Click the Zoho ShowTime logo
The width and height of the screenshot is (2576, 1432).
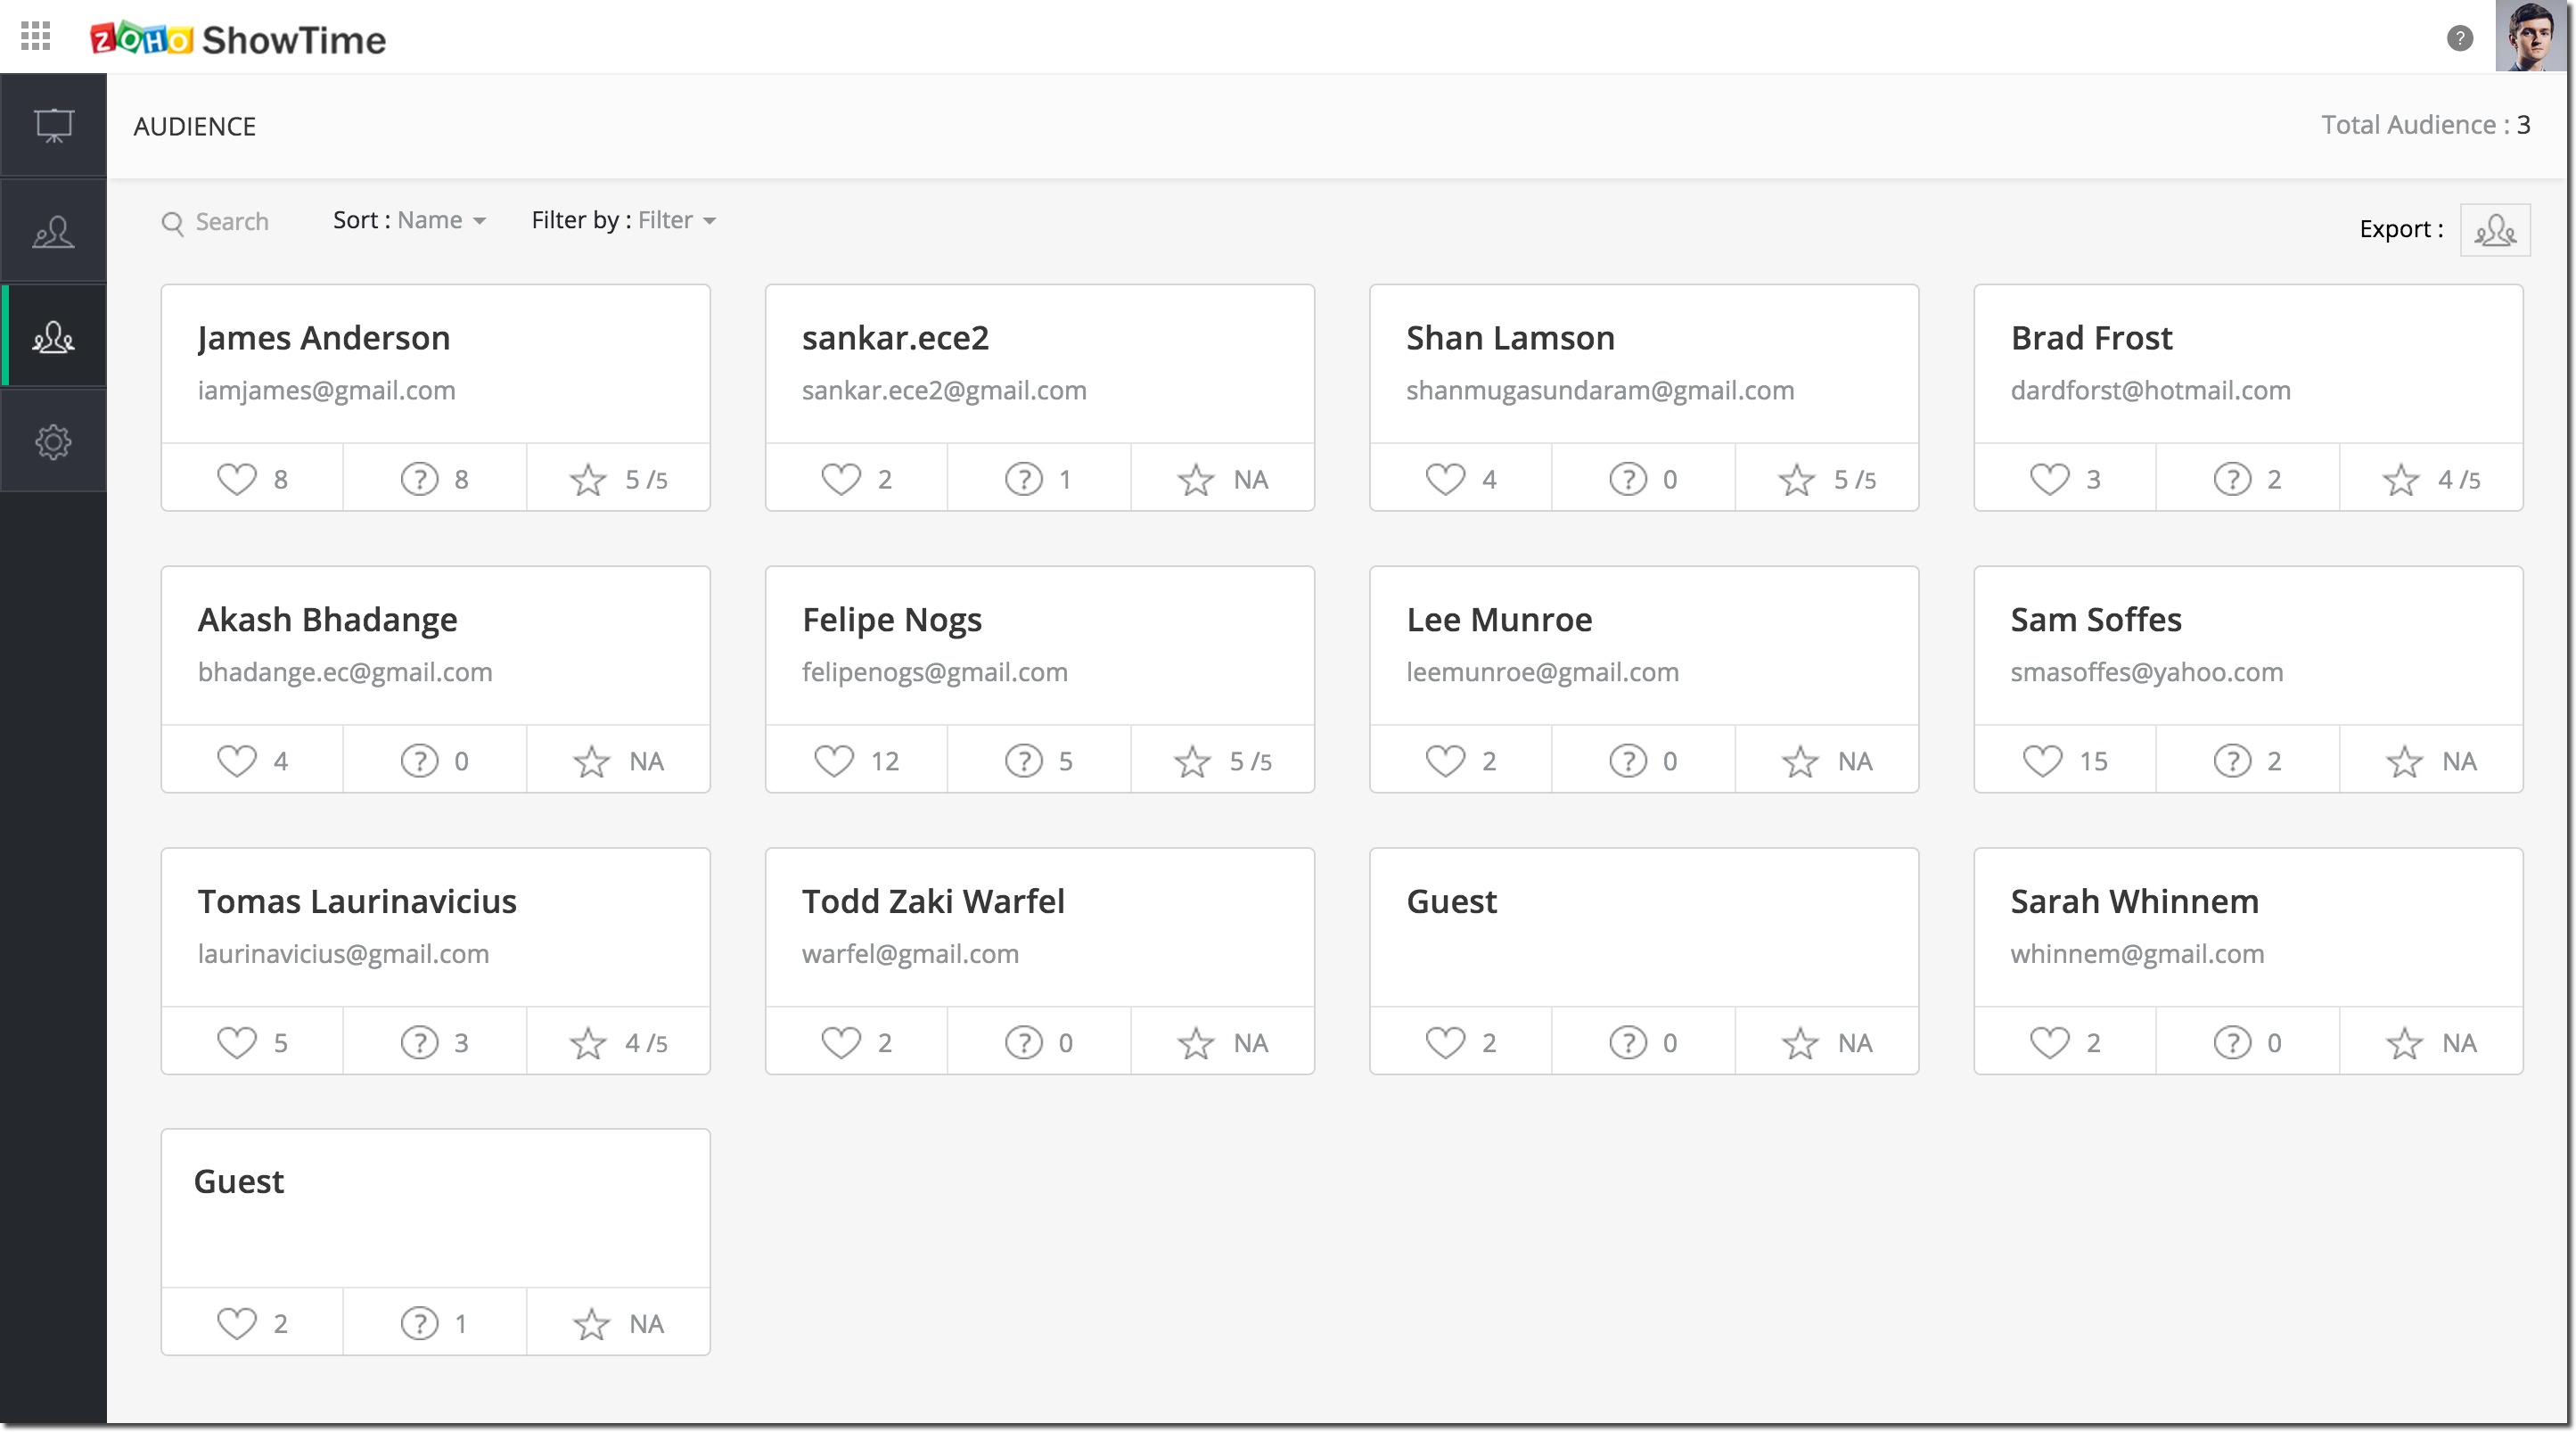[238, 39]
